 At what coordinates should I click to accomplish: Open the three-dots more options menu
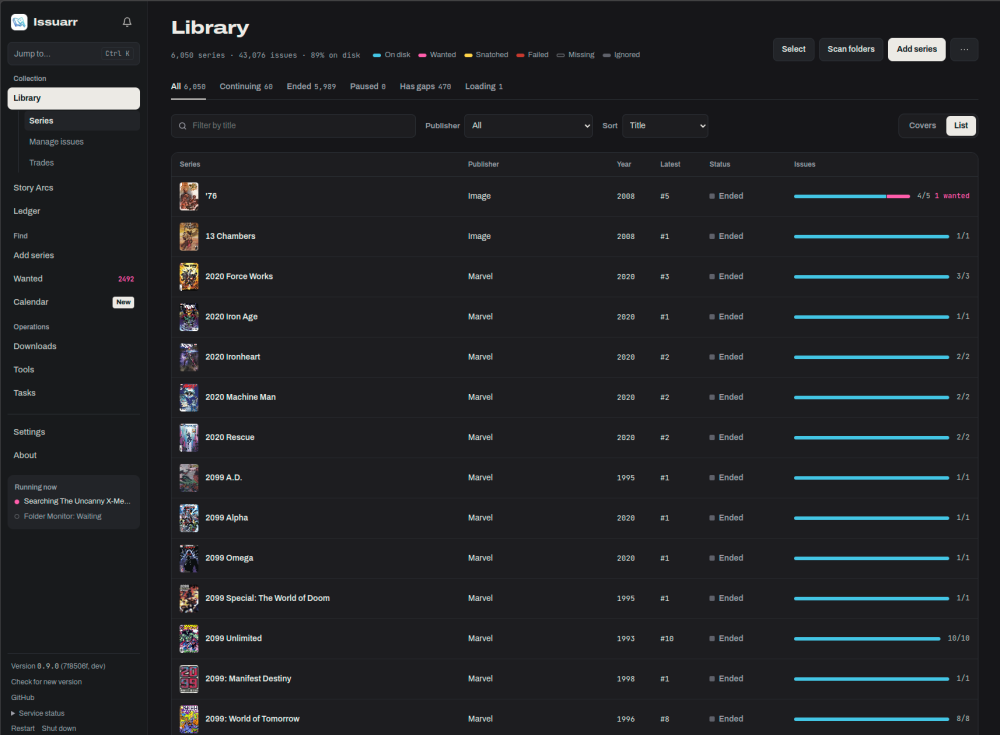(964, 49)
